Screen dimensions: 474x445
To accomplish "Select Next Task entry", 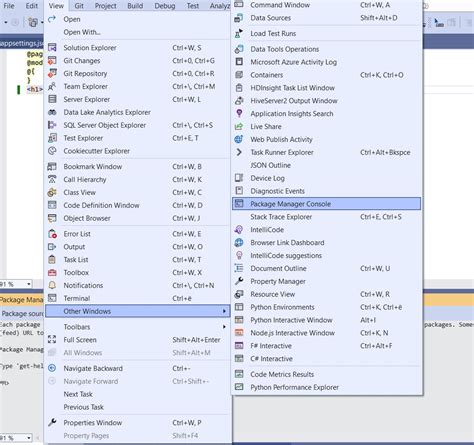I will [x=137, y=394].
